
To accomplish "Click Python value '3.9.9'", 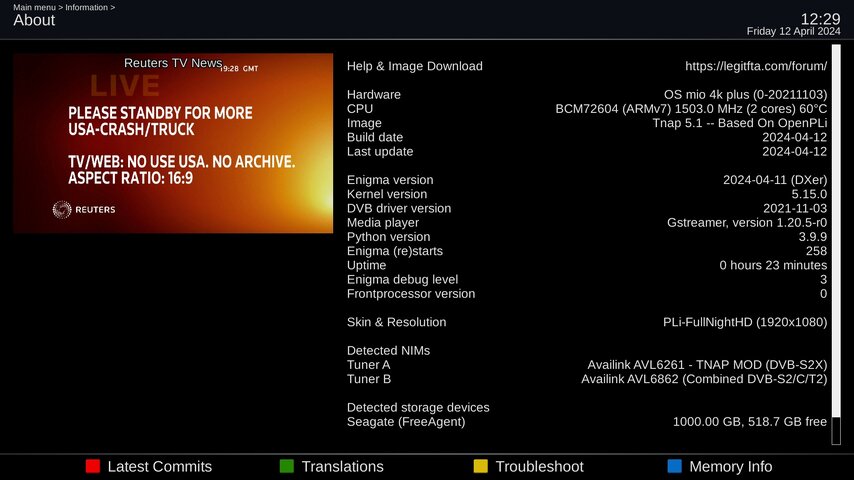I will 813,236.
